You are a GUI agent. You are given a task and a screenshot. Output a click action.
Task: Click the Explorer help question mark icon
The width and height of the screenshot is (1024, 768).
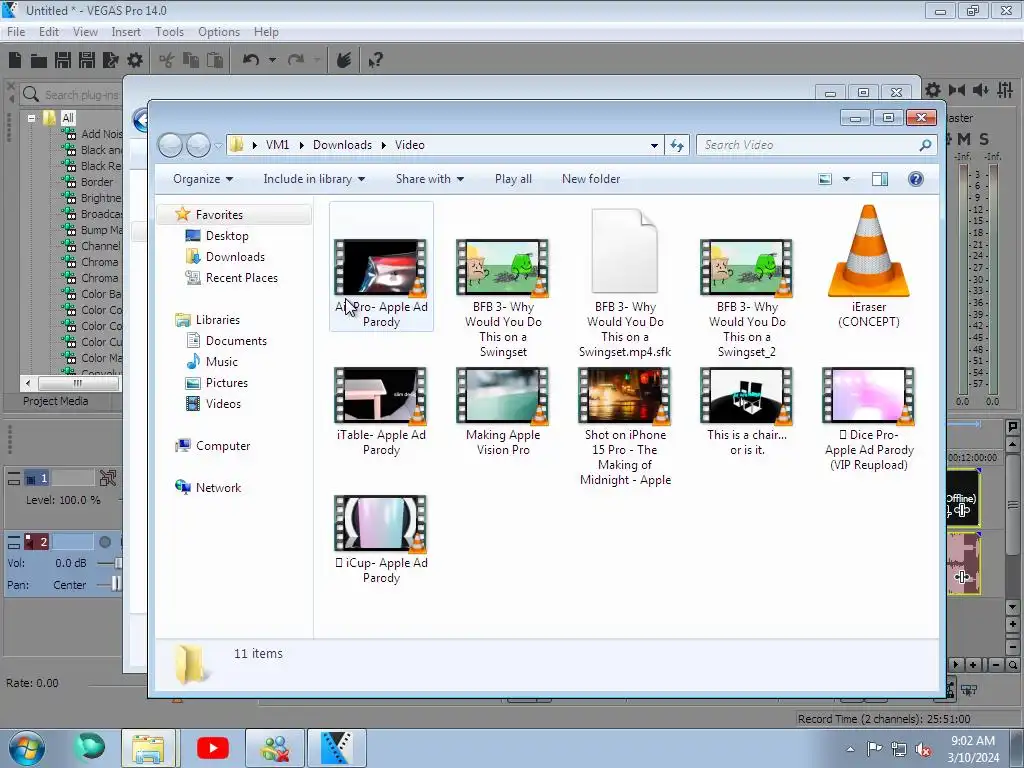(916, 179)
